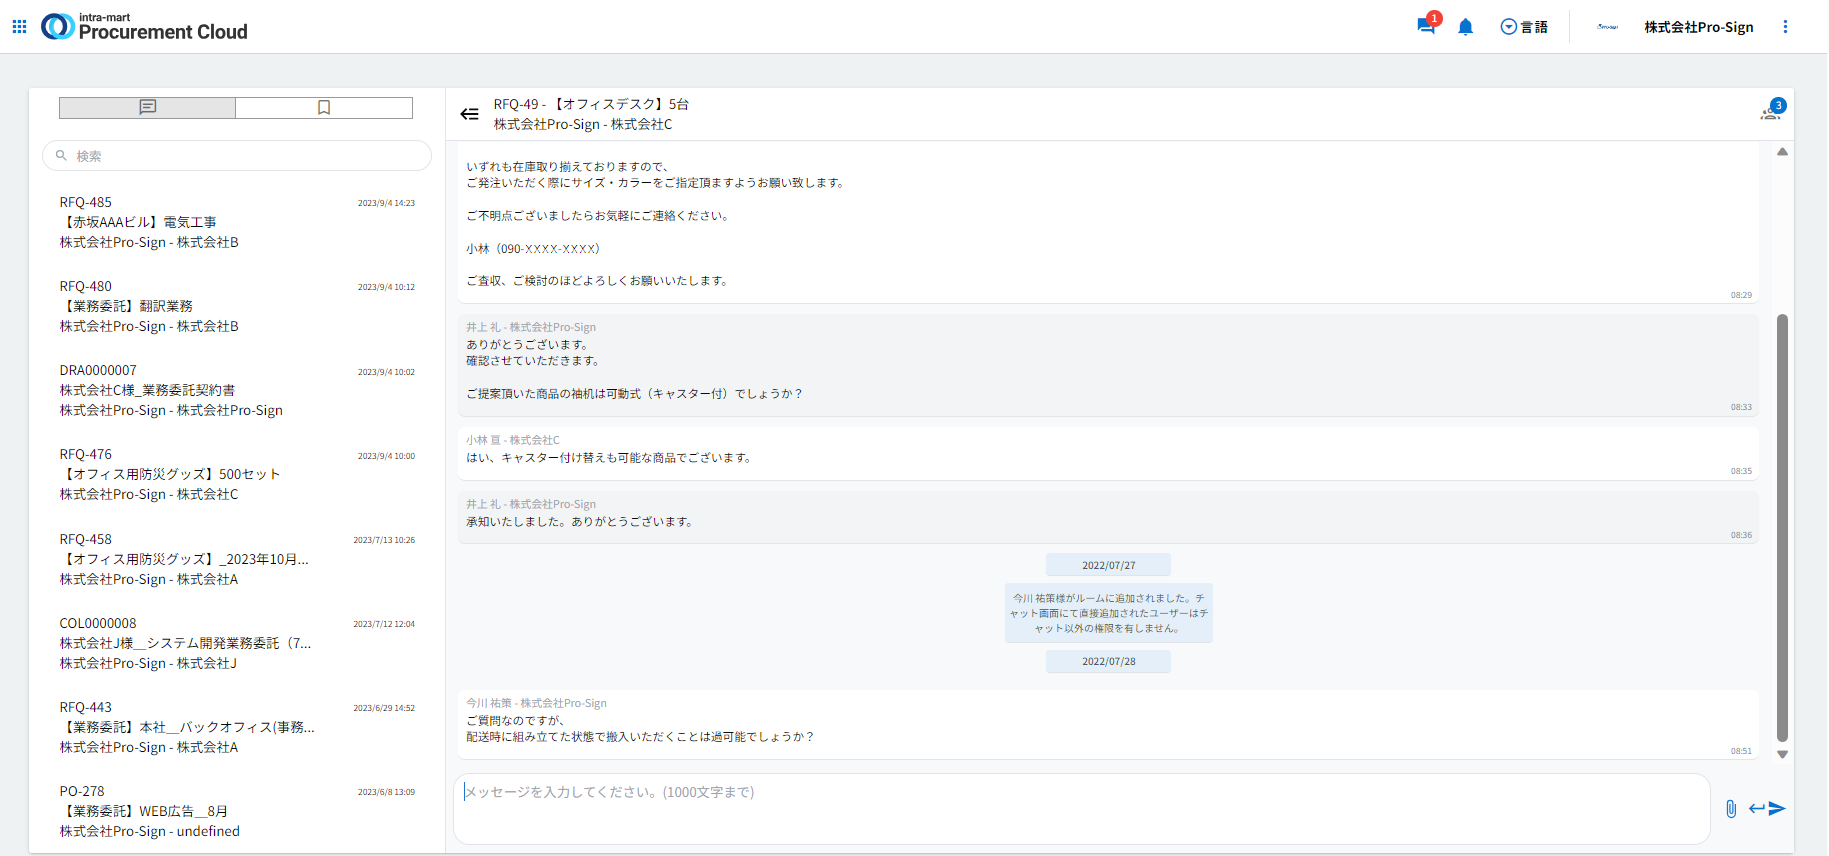Click the RFQ-49 オフィスデスク room title
1829x856 pixels.
point(591,104)
